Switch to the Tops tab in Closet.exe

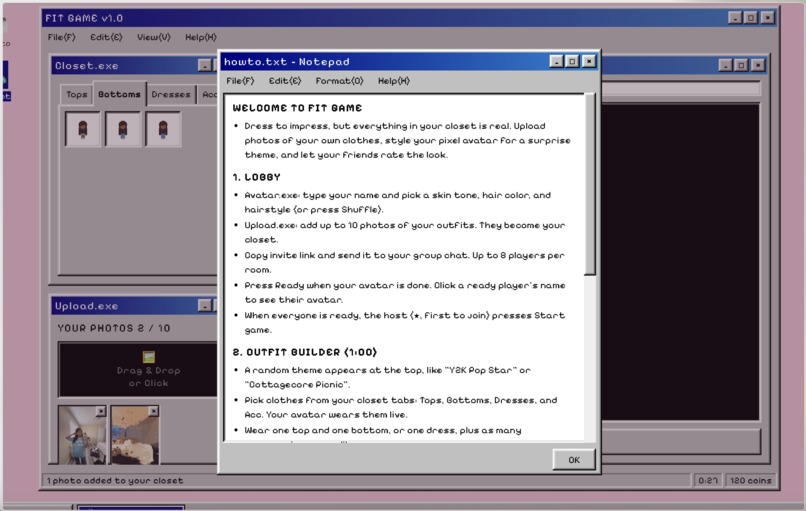(x=77, y=95)
